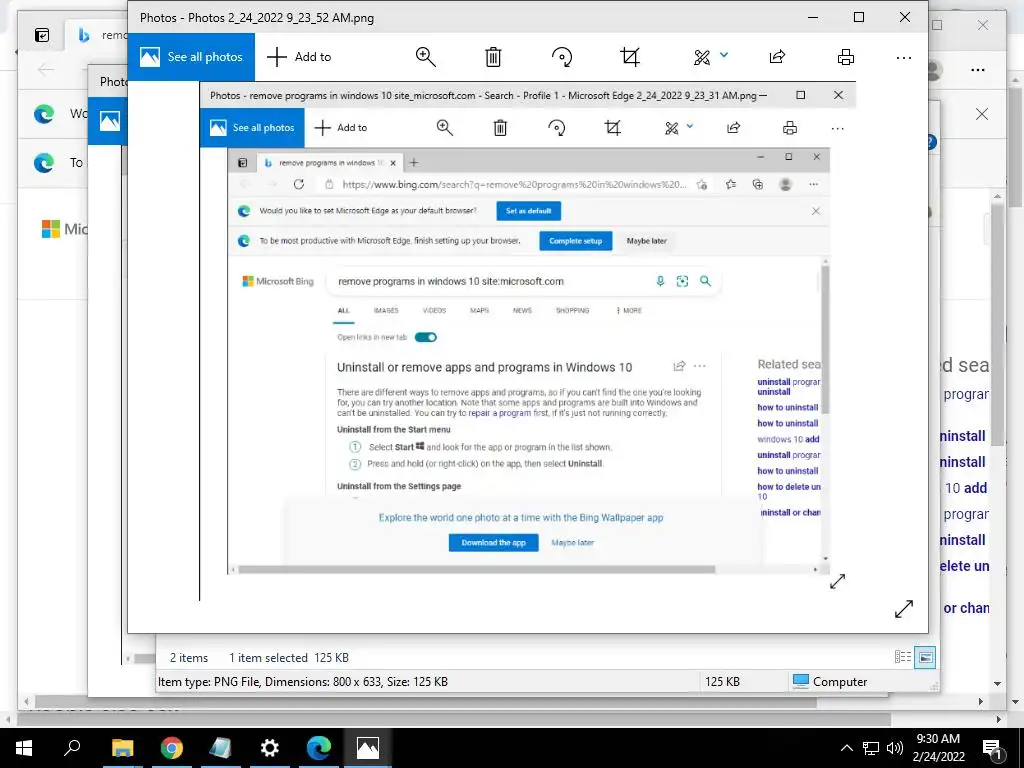Select IMAGES tab in nested Bing screenshot
Viewport: 1024px width, 768px height.
click(386, 311)
